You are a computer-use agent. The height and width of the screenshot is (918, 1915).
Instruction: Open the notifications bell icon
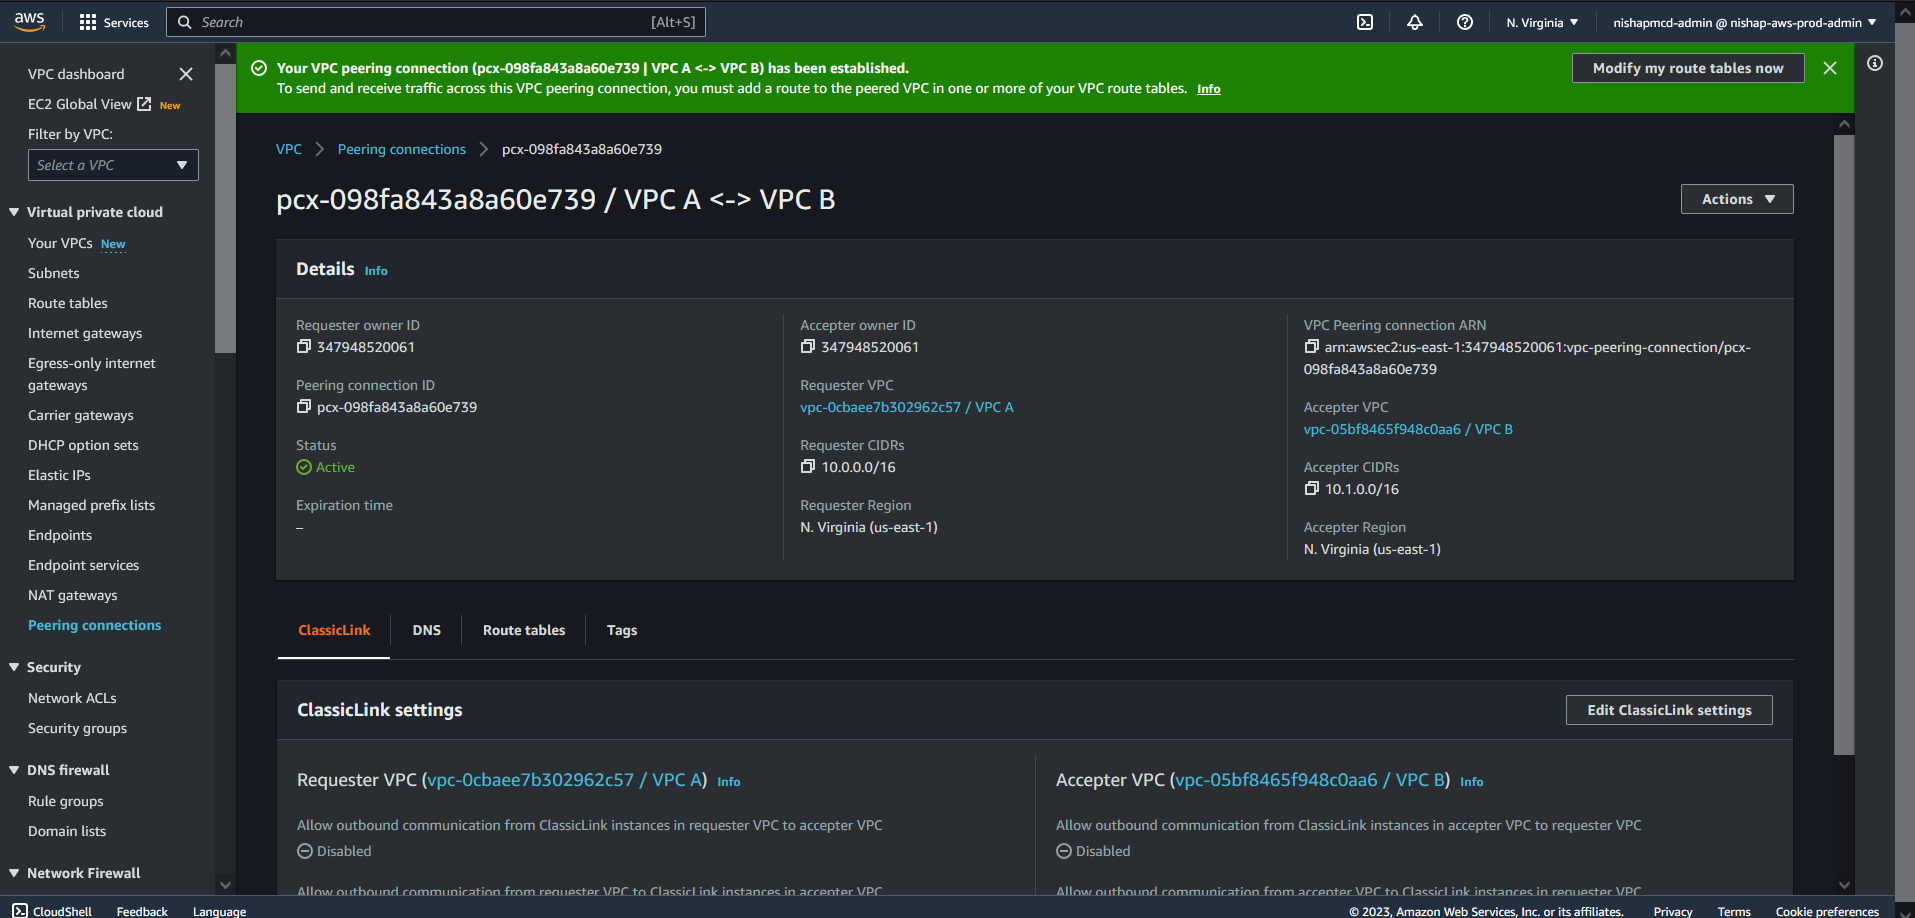pos(1415,22)
